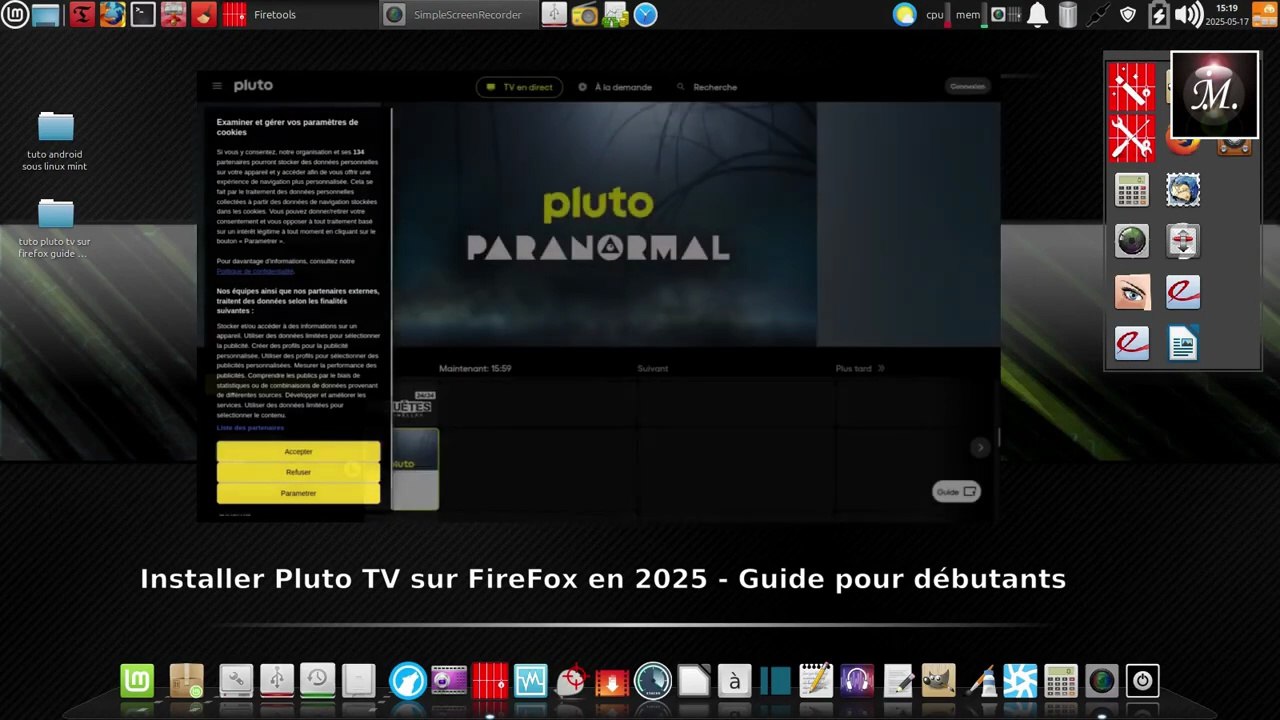This screenshot has height=720, width=1280.
Task: Click the calculator icon in right side panel
Action: [1131, 190]
